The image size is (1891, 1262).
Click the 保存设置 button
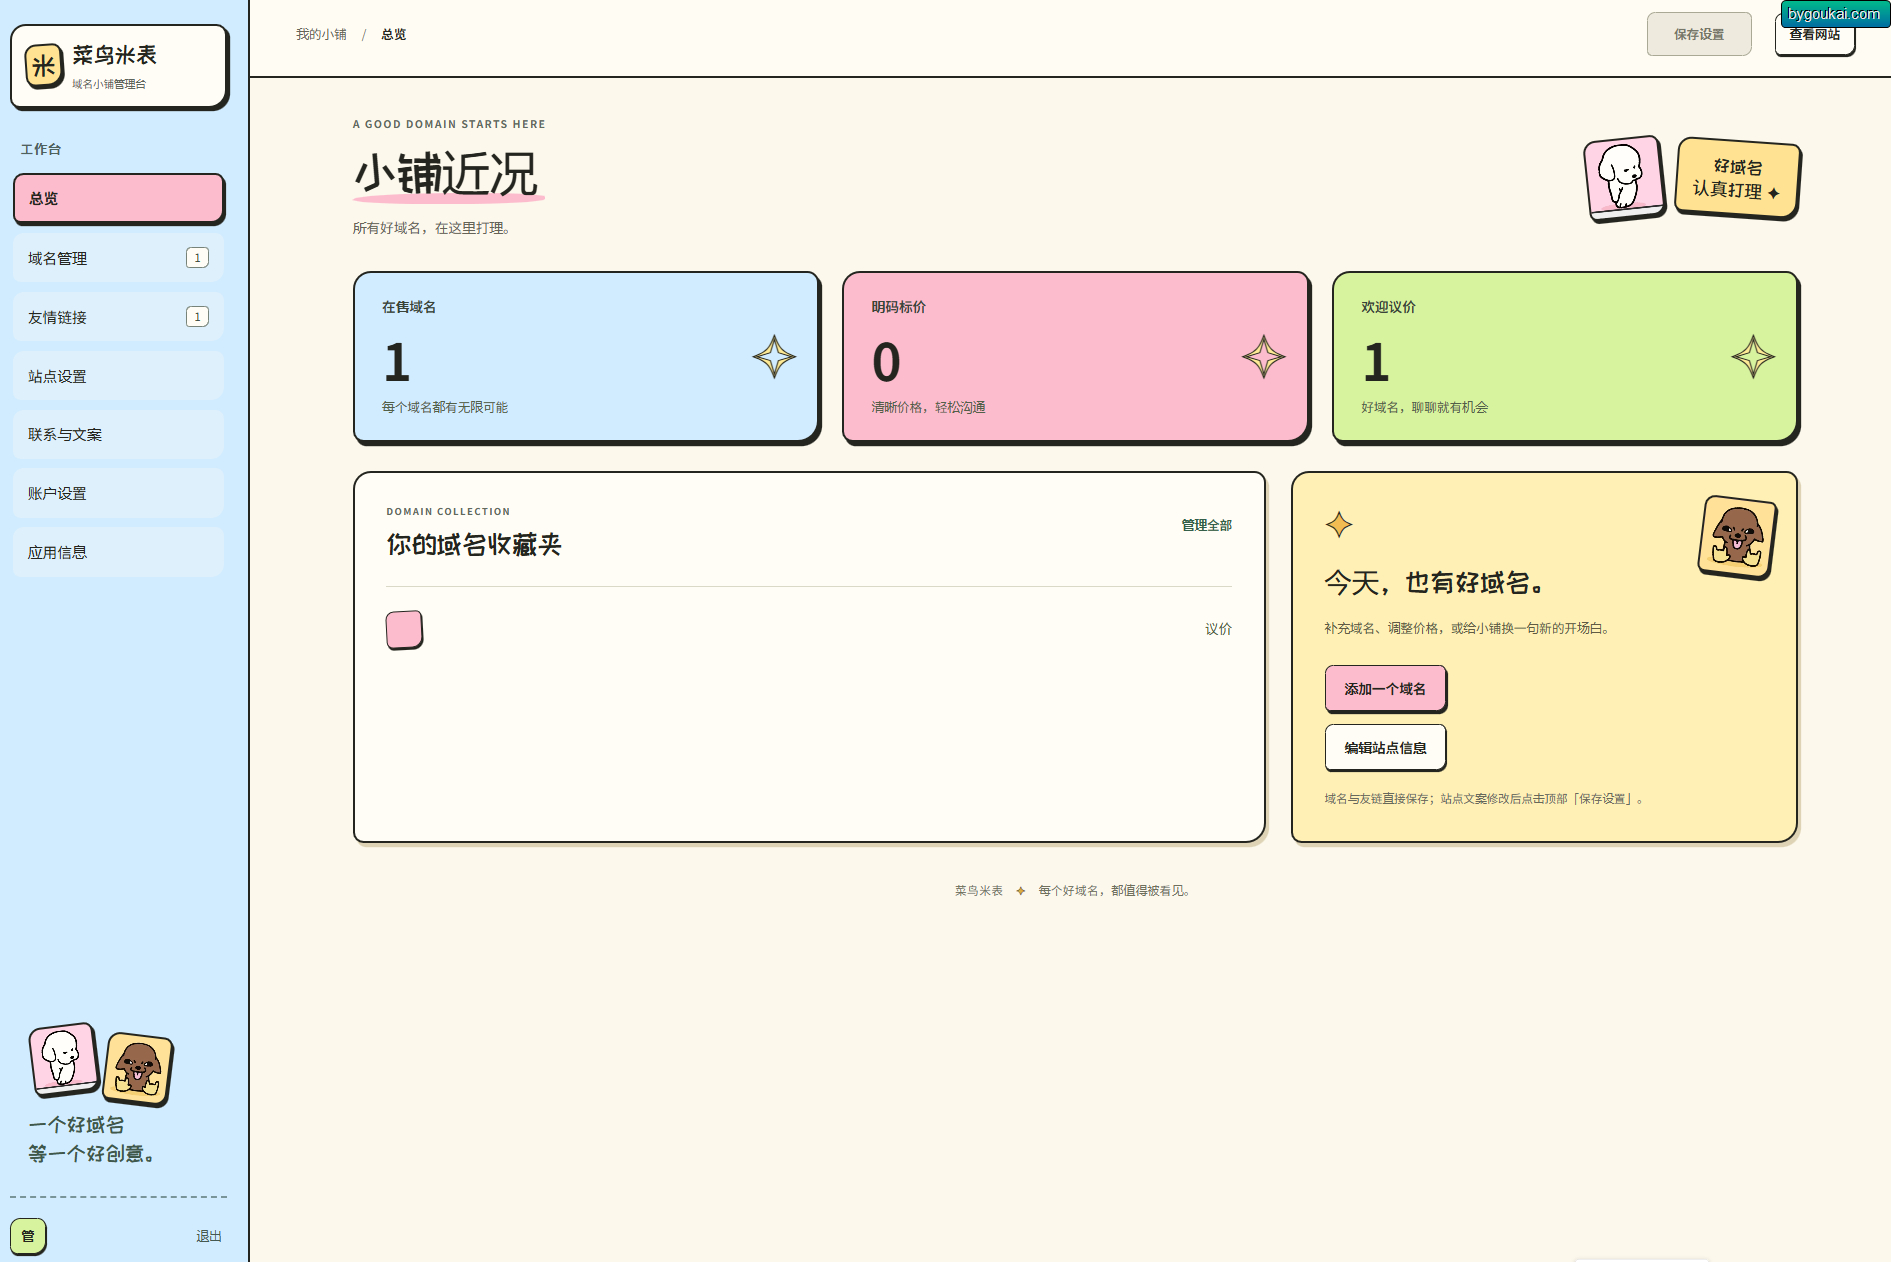1699,34
